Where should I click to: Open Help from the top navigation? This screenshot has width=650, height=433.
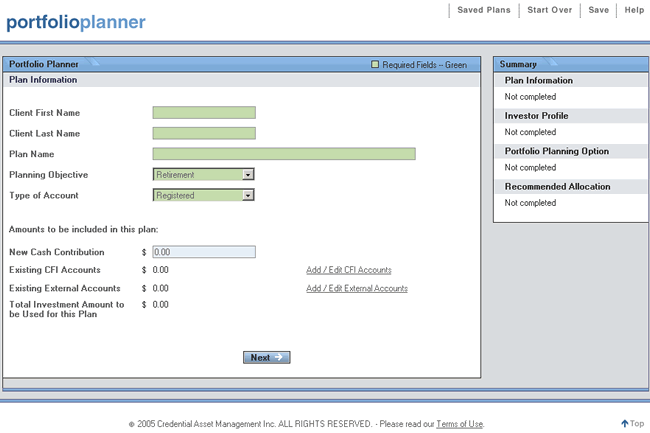(x=634, y=10)
